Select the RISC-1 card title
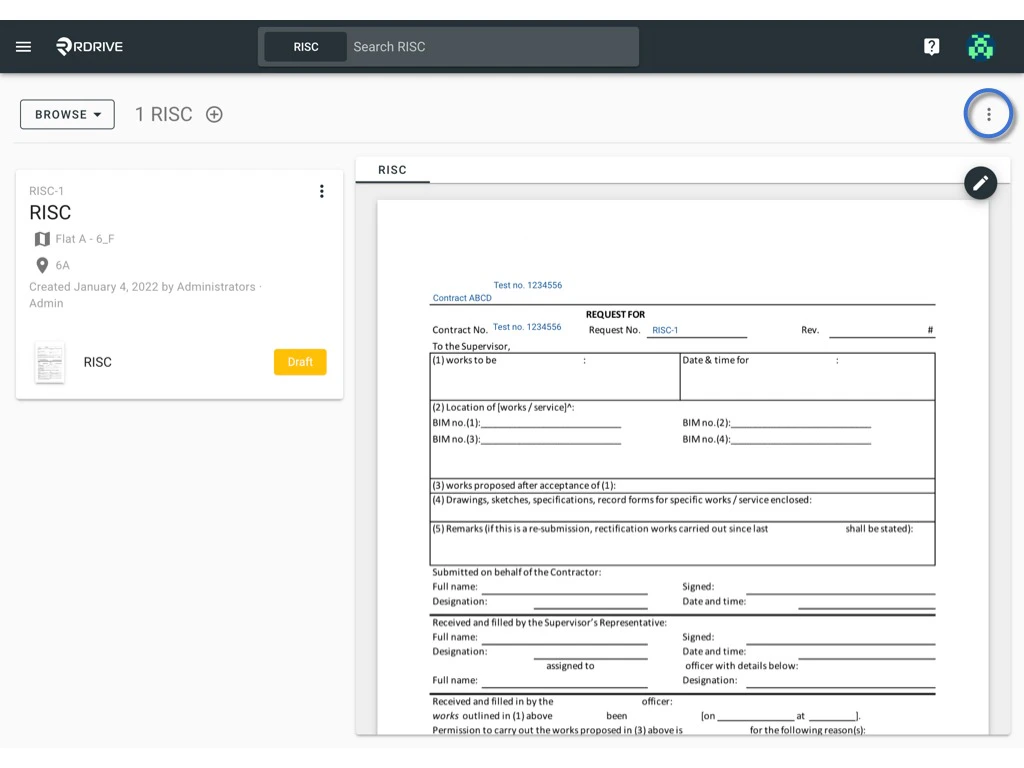Viewport: 1024px width, 768px height. (50, 213)
